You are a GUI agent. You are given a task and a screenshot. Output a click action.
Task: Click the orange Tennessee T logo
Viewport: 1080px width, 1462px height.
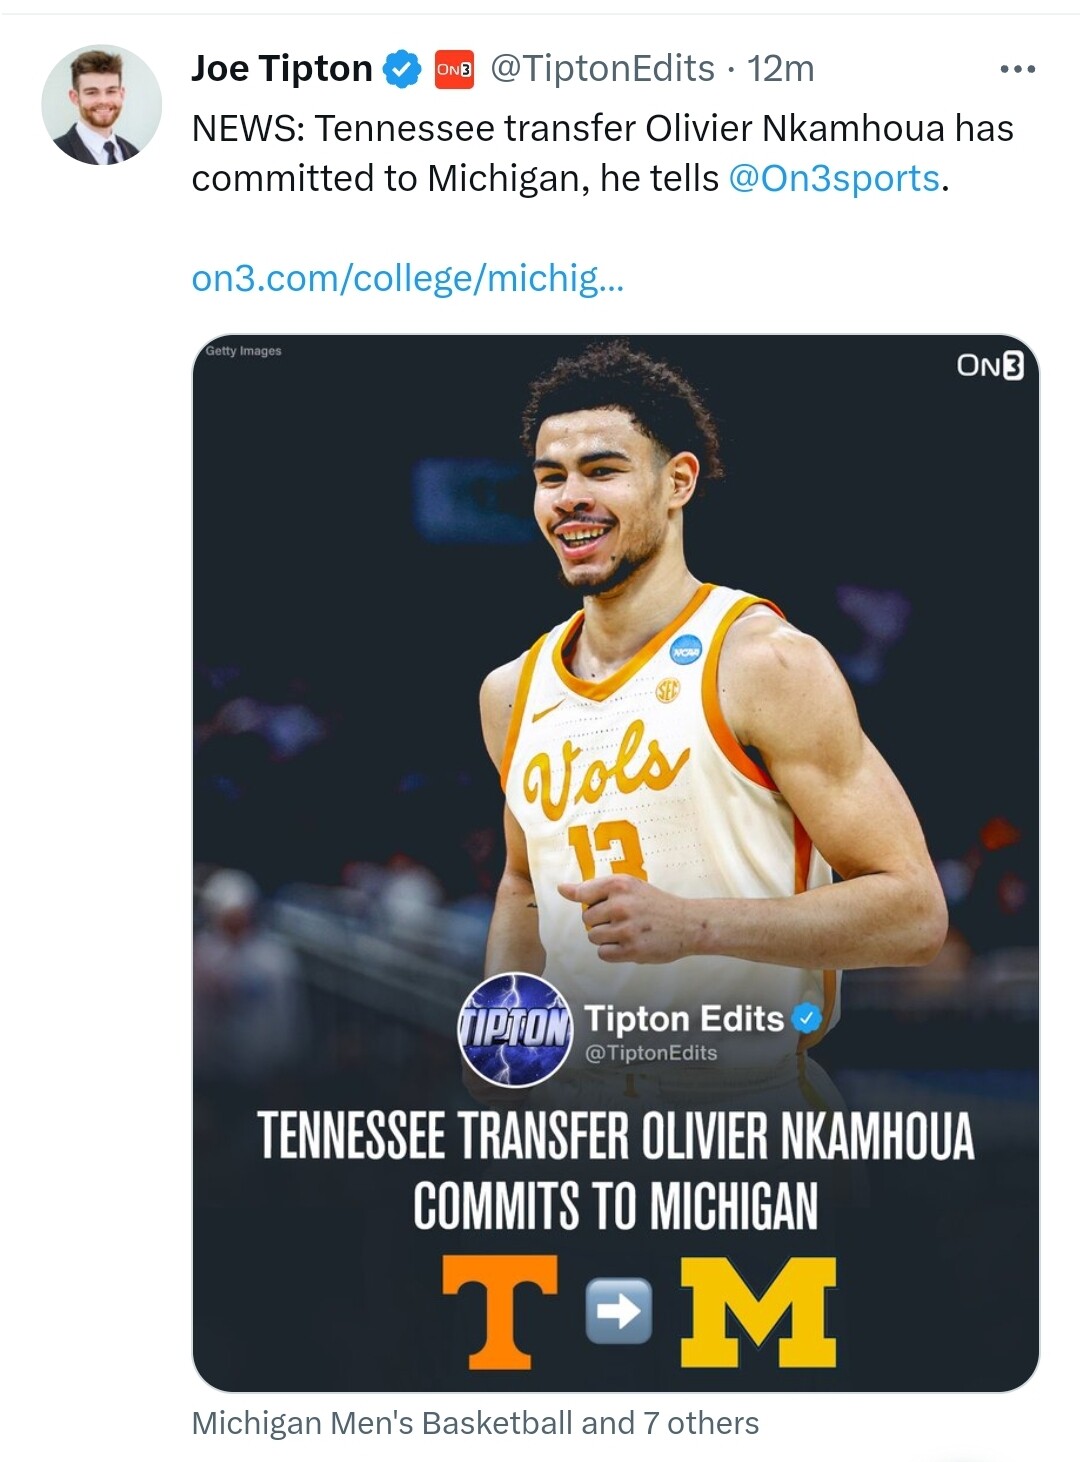(500, 1311)
